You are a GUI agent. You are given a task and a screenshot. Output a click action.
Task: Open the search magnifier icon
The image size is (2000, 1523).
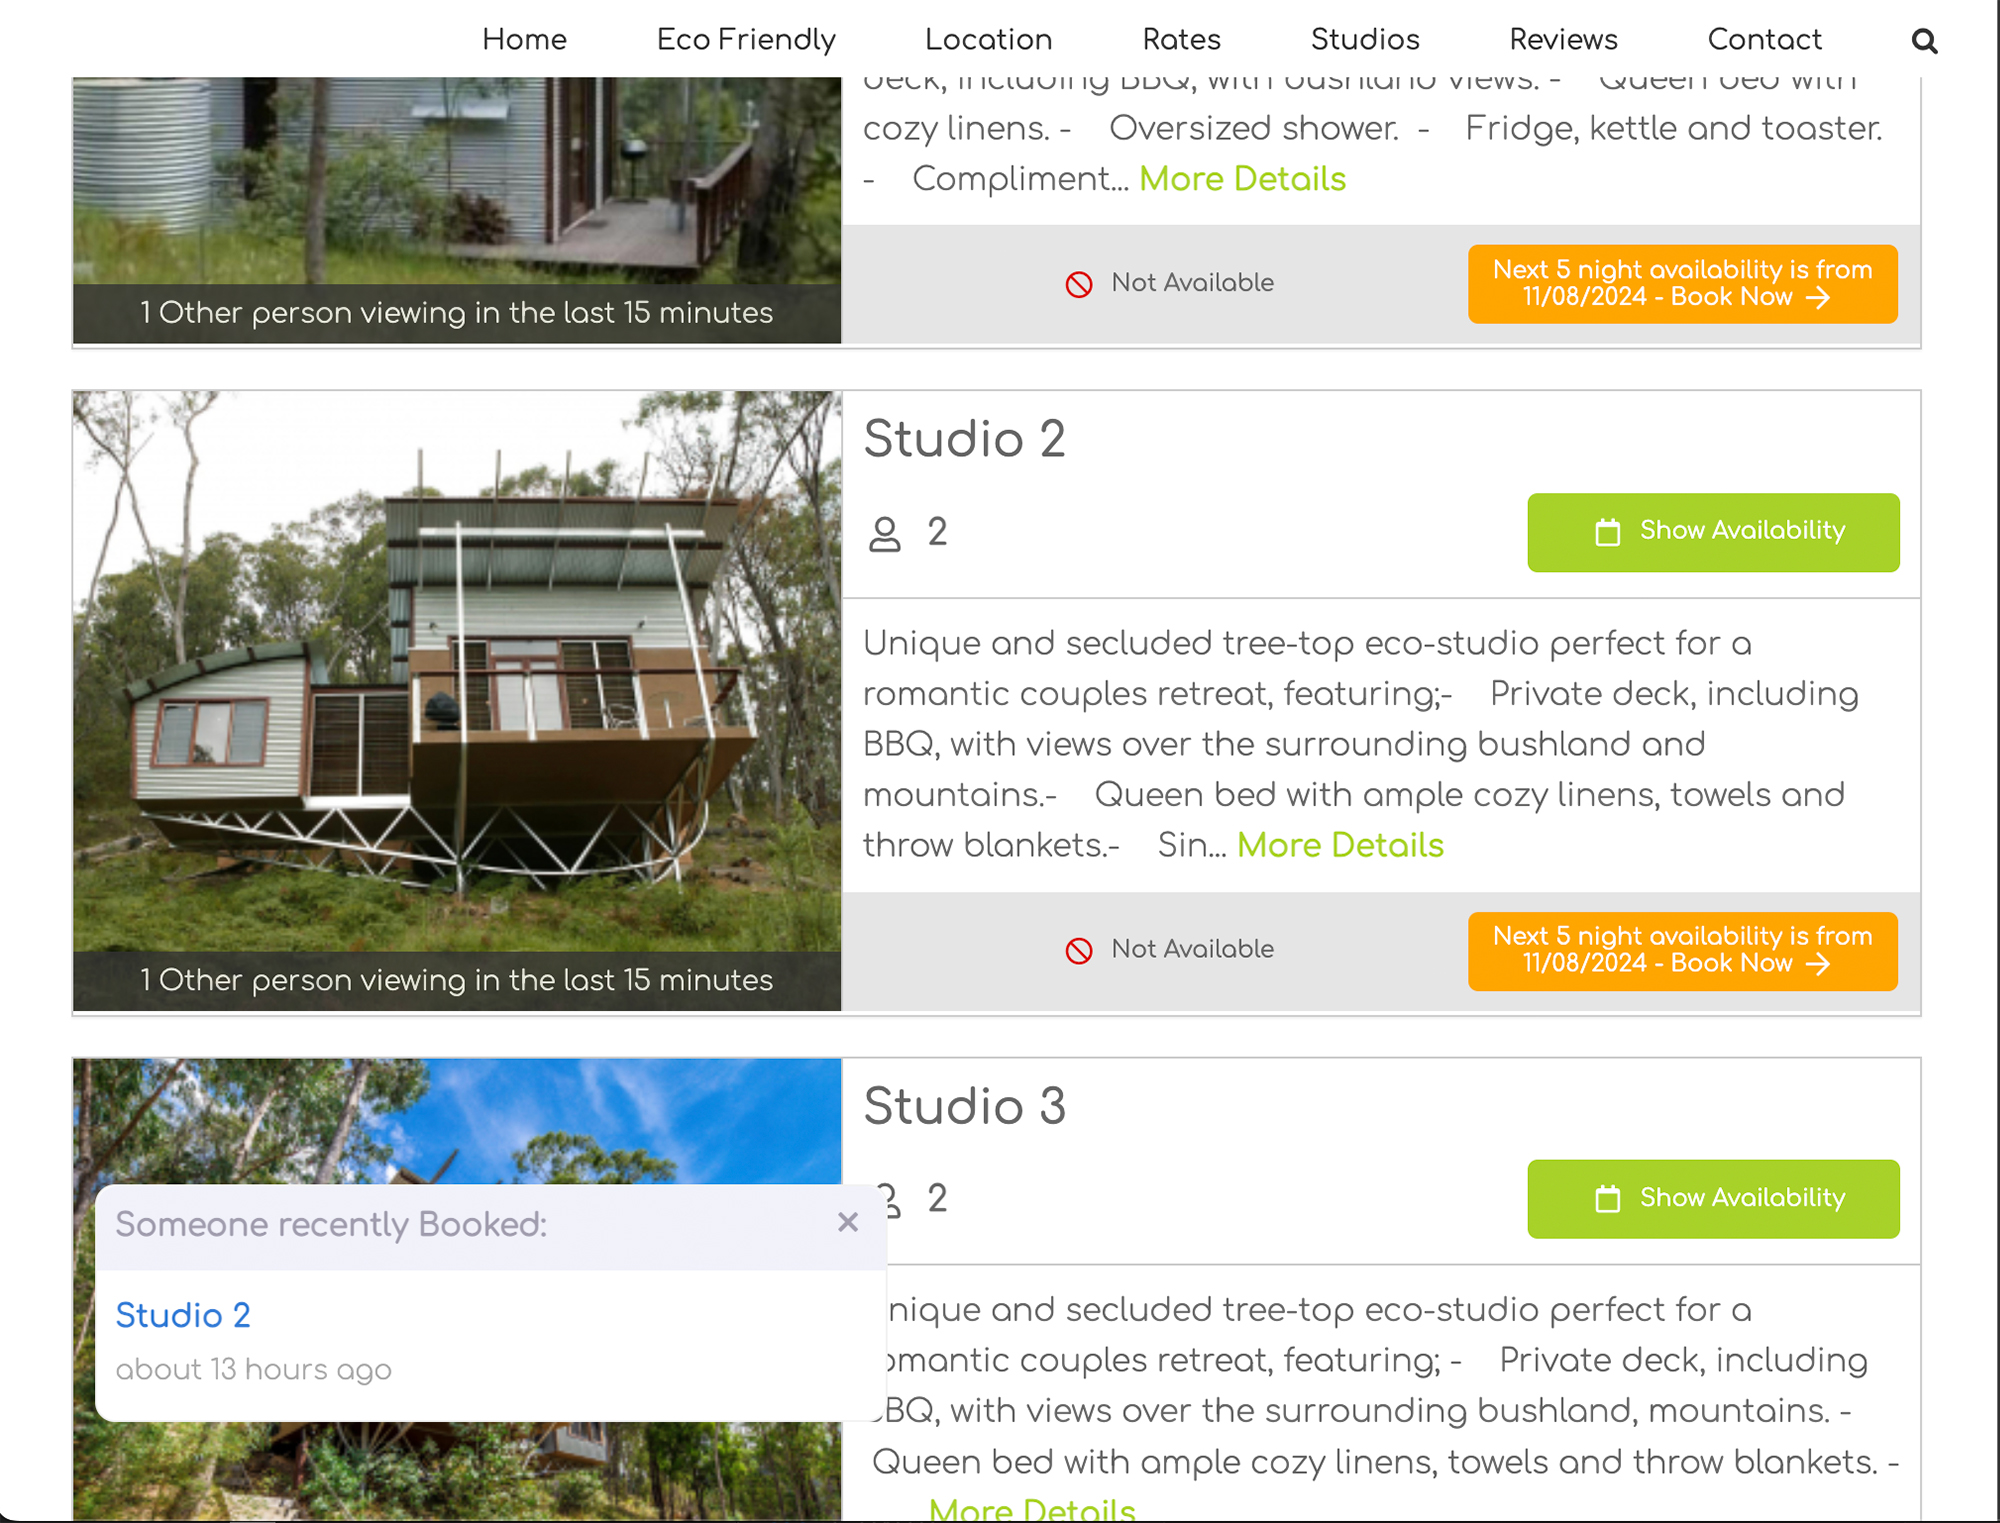(x=1924, y=41)
